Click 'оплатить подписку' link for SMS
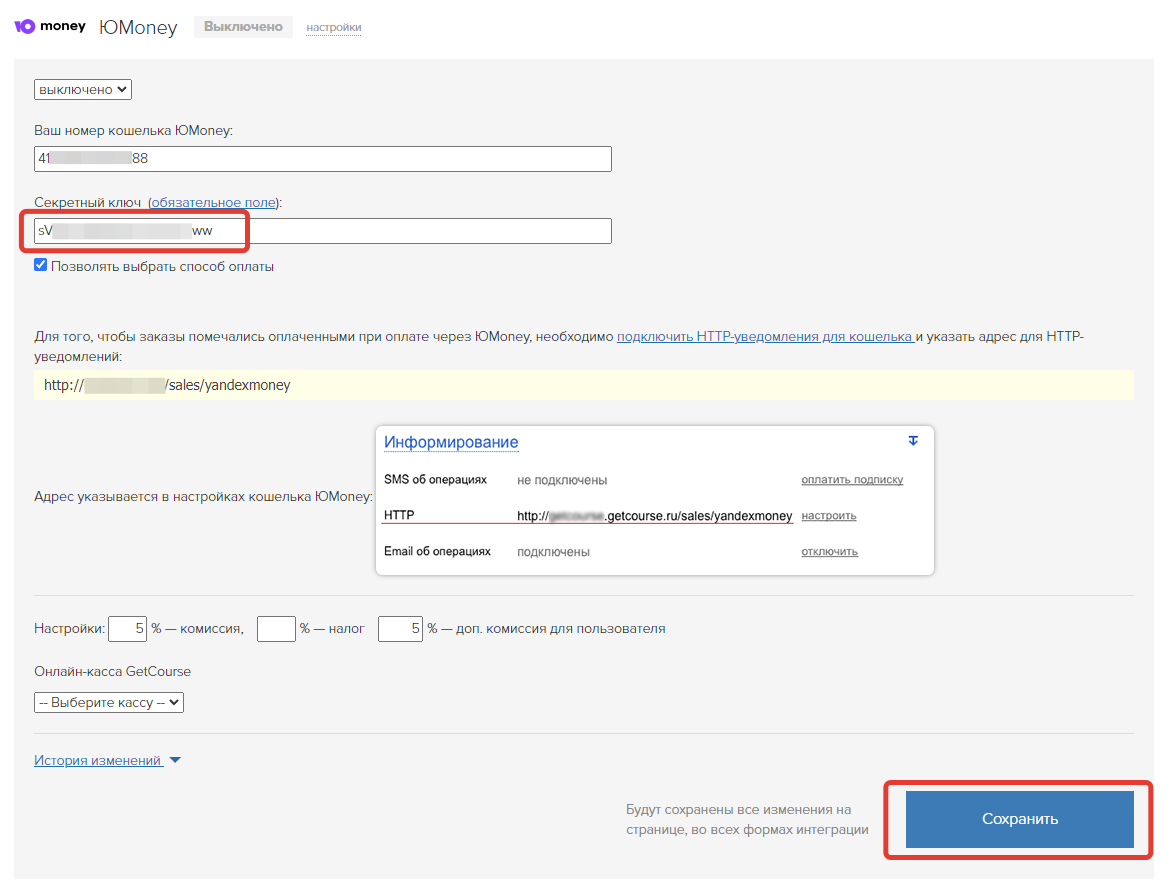The height and width of the screenshot is (891, 1169). [852, 479]
